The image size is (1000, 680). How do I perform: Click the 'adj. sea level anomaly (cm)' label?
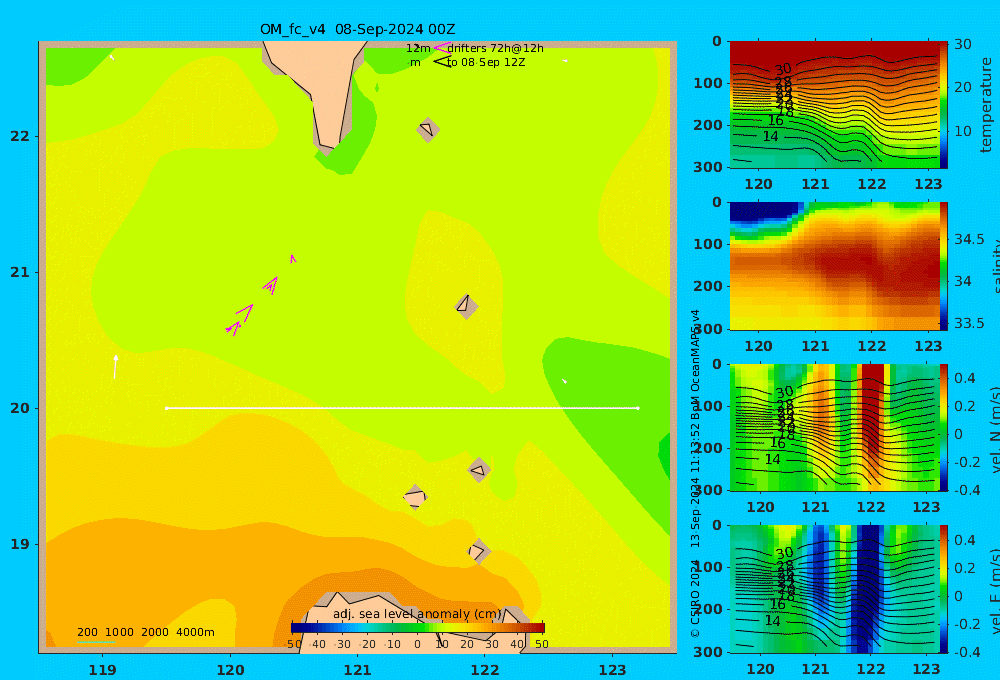(417, 614)
